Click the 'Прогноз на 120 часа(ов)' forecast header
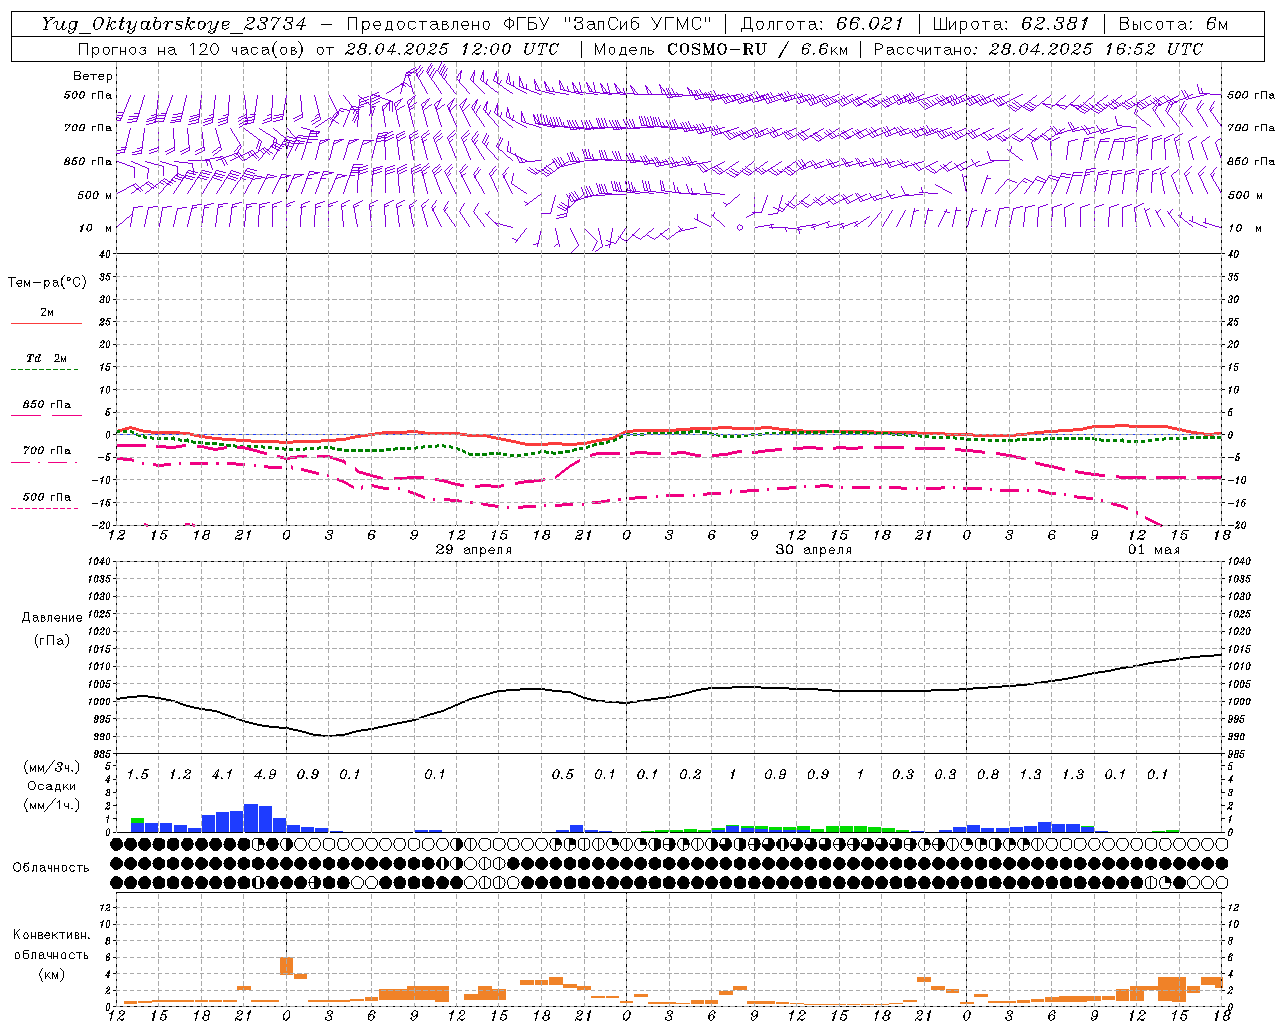Screen dimensions: 1280x1024 (x=193, y=49)
